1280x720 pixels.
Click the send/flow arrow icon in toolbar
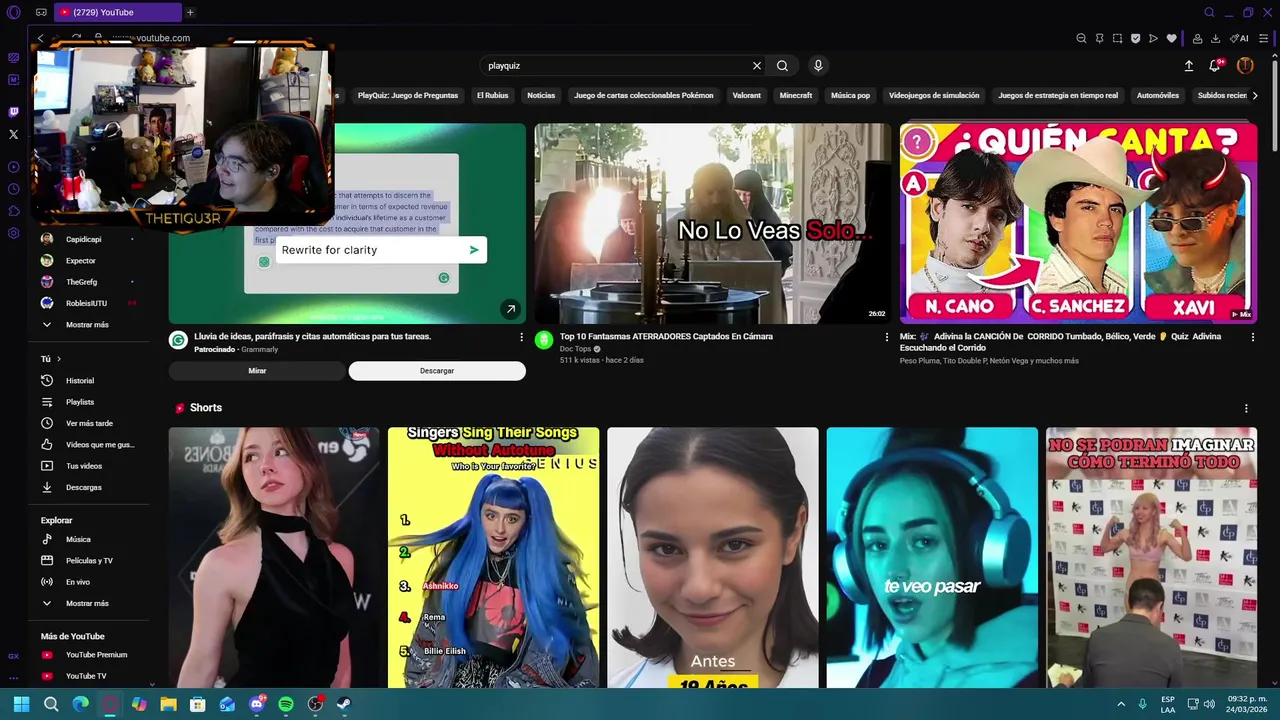pos(1153,38)
